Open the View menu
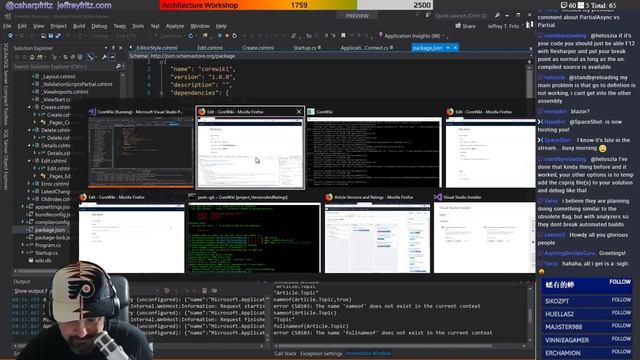The image size is (640, 360). point(38,26)
